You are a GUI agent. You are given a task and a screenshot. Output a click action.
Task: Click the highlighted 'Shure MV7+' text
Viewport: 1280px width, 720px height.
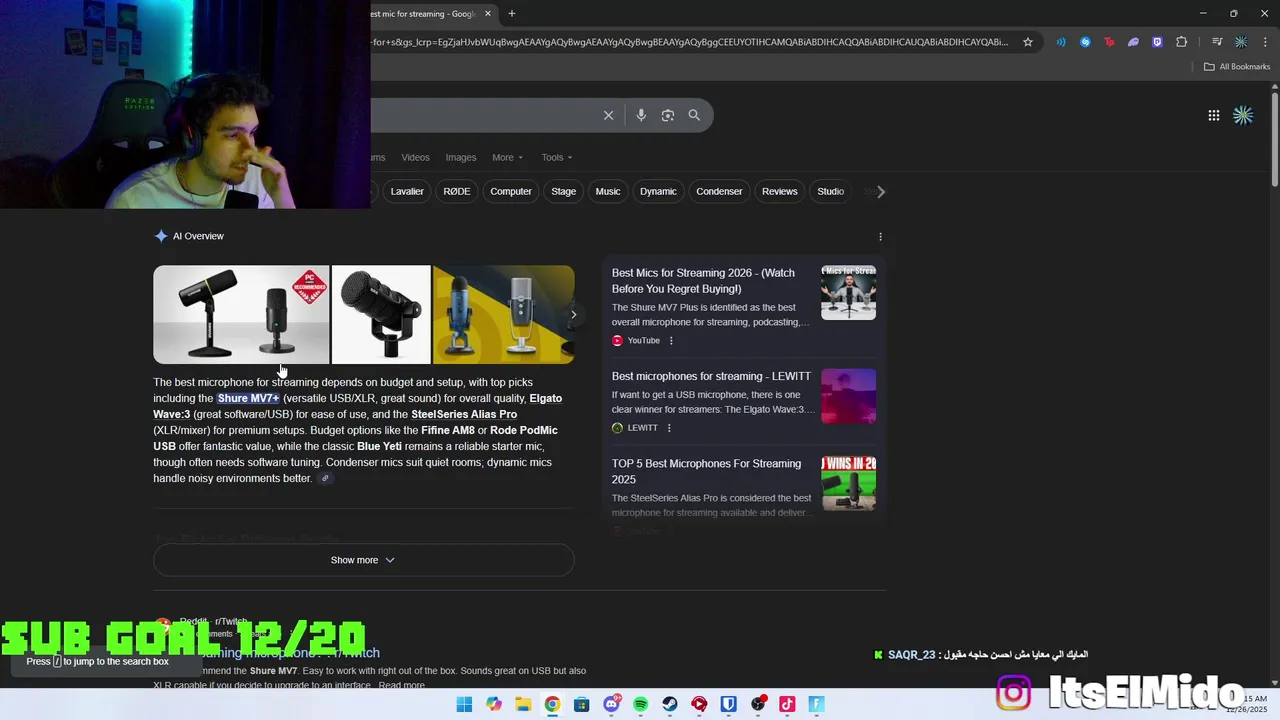[x=248, y=398]
